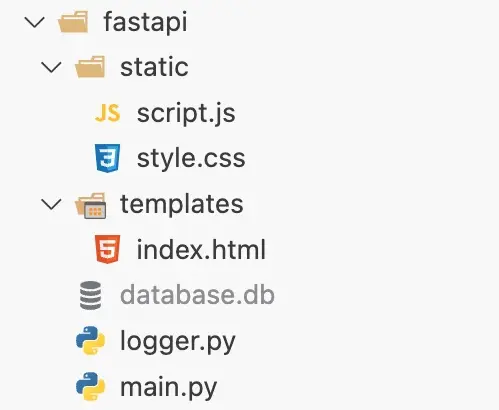Open the index.html file

click(x=201, y=249)
